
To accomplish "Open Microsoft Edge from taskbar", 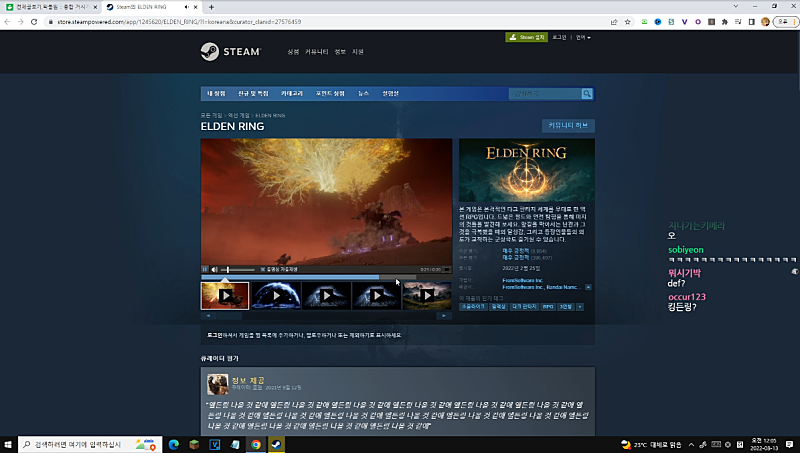I will 173,444.
